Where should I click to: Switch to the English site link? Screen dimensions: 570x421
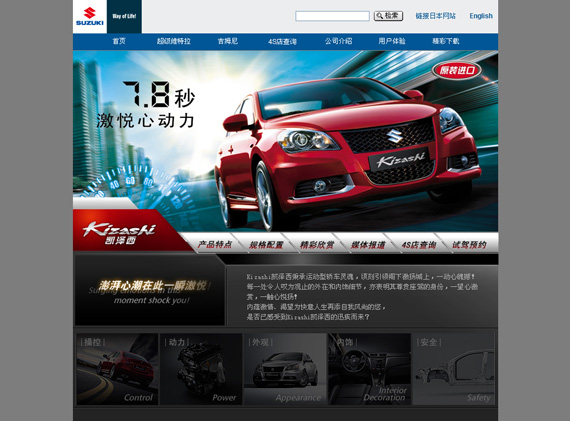pyautogui.click(x=481, y=16)
